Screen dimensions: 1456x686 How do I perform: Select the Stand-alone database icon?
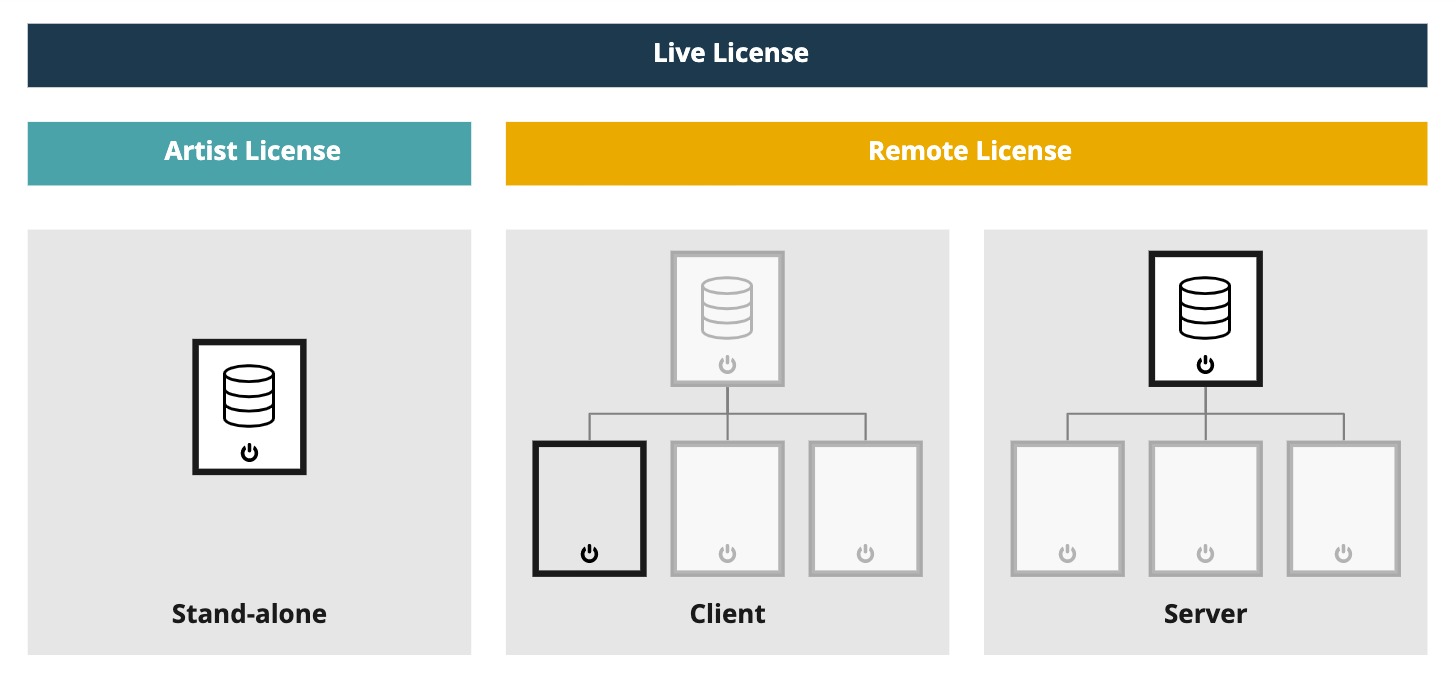click(x=249, y=398)
